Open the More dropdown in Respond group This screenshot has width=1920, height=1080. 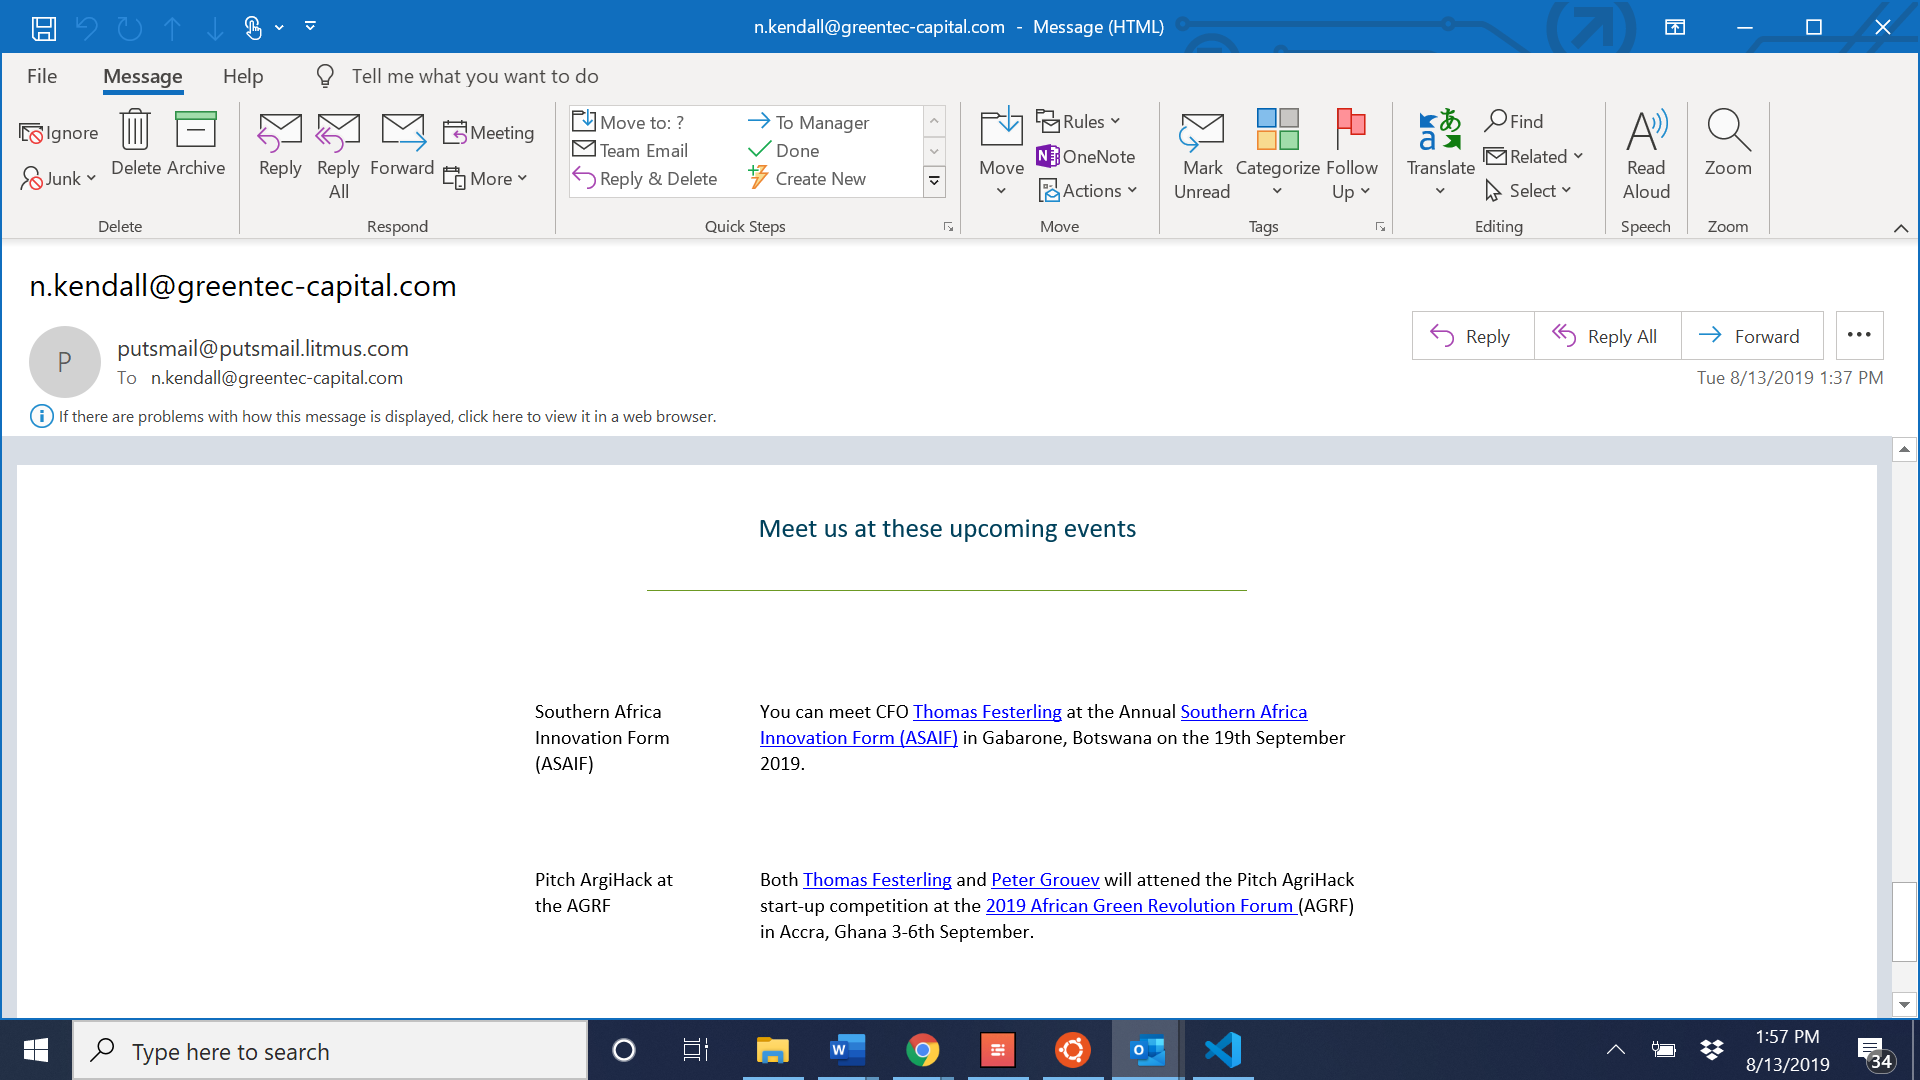520,179
